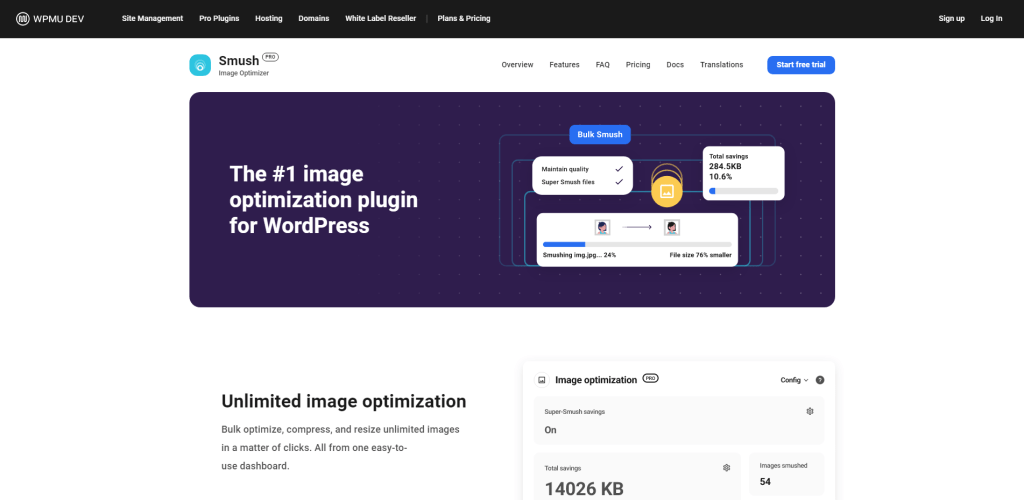The height and width of the screenshot is (500, 1024).
Task: Click the yellow image icon in hero illustration
Action: coord(666,191)
